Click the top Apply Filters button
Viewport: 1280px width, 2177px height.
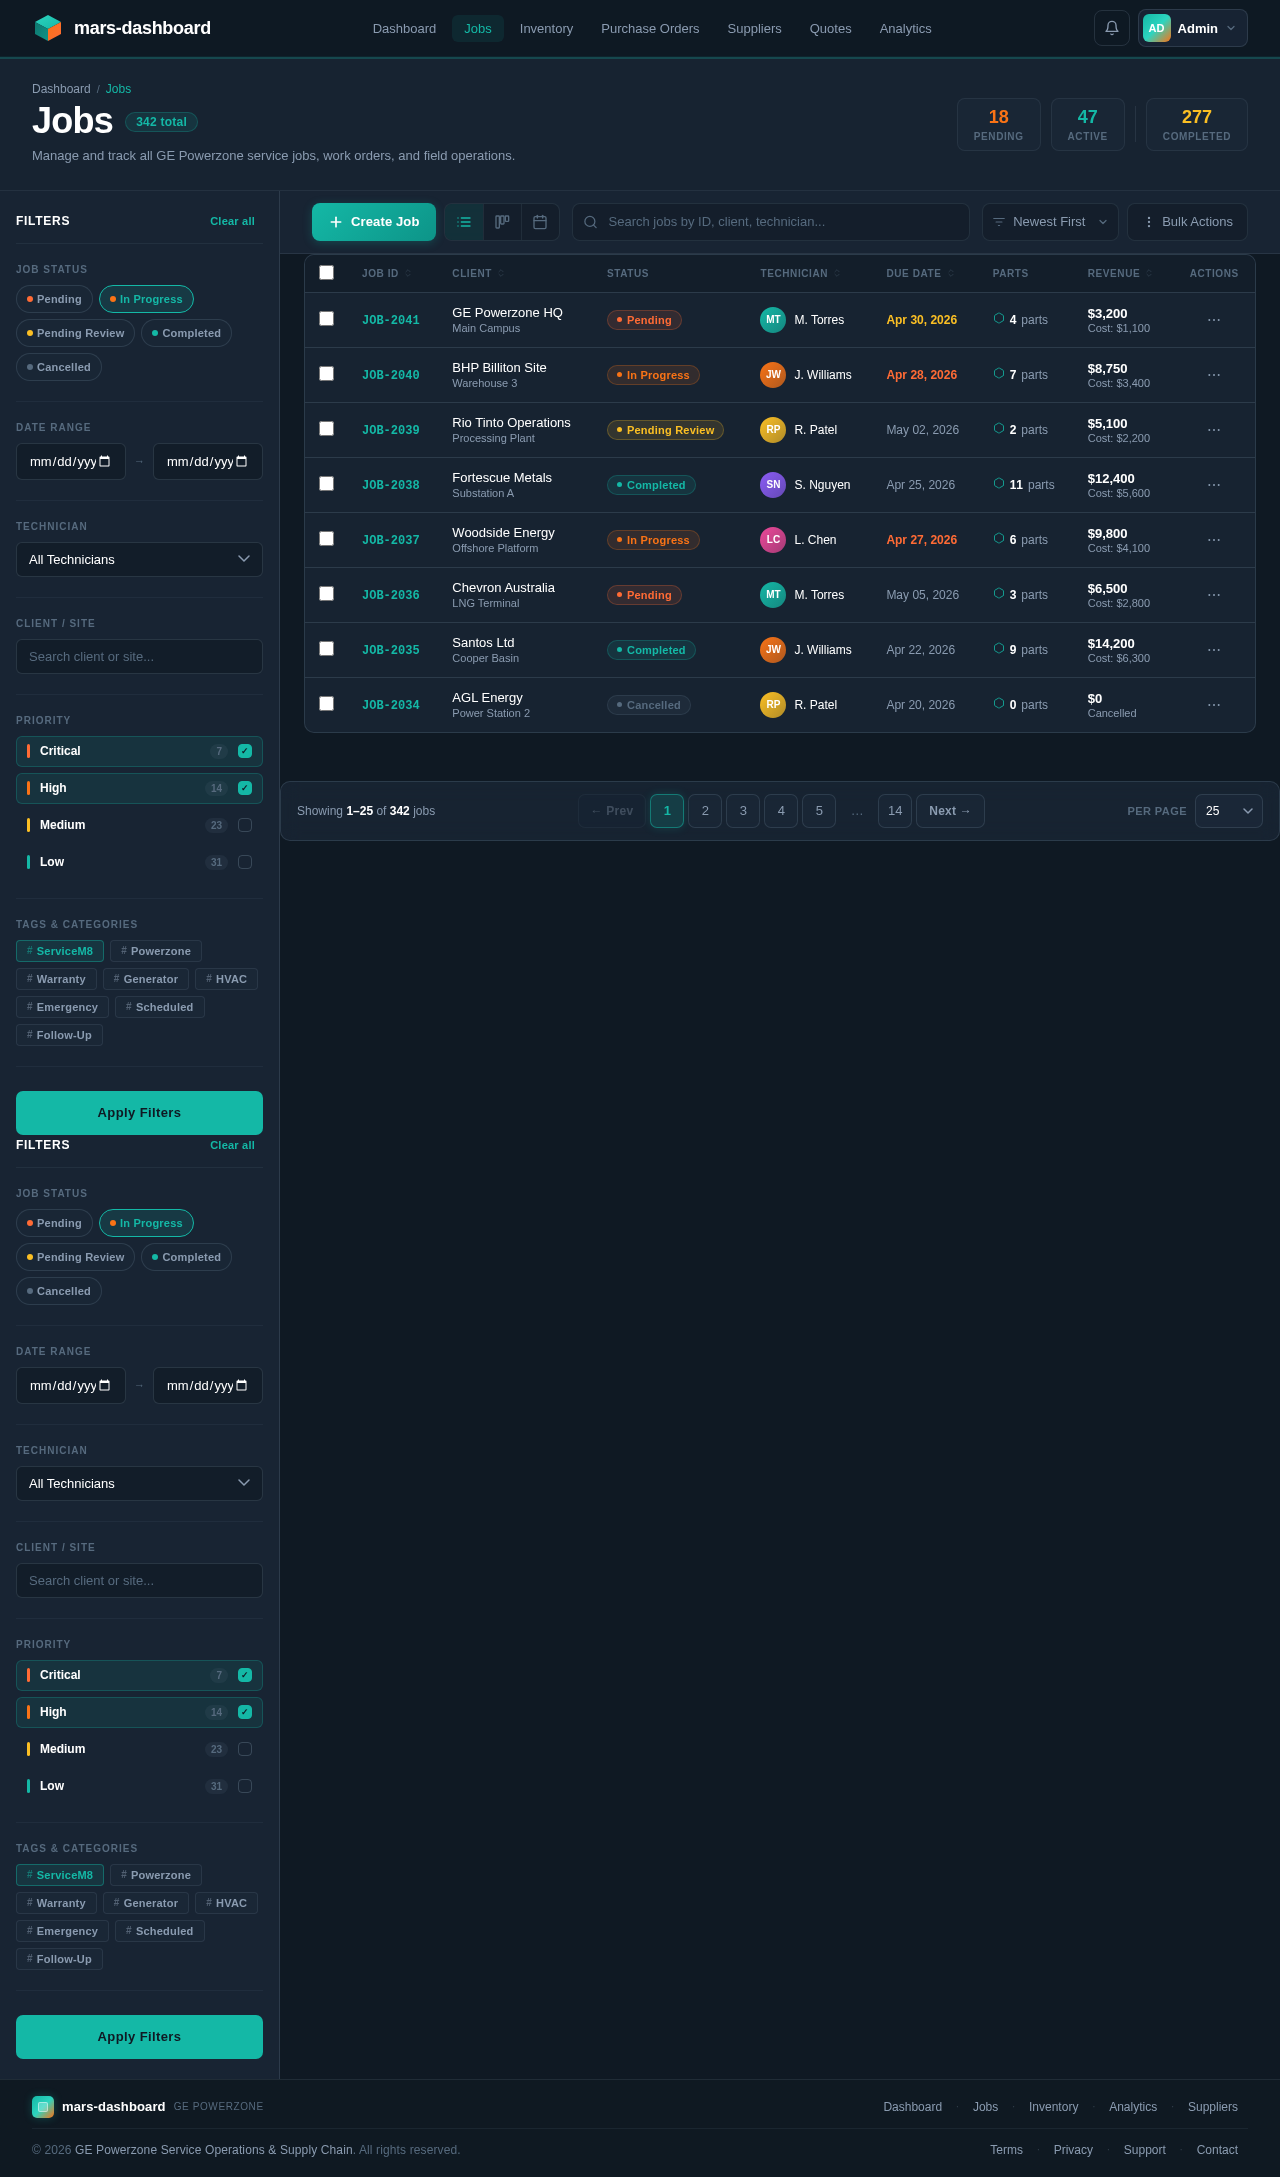coord(139,1113)
